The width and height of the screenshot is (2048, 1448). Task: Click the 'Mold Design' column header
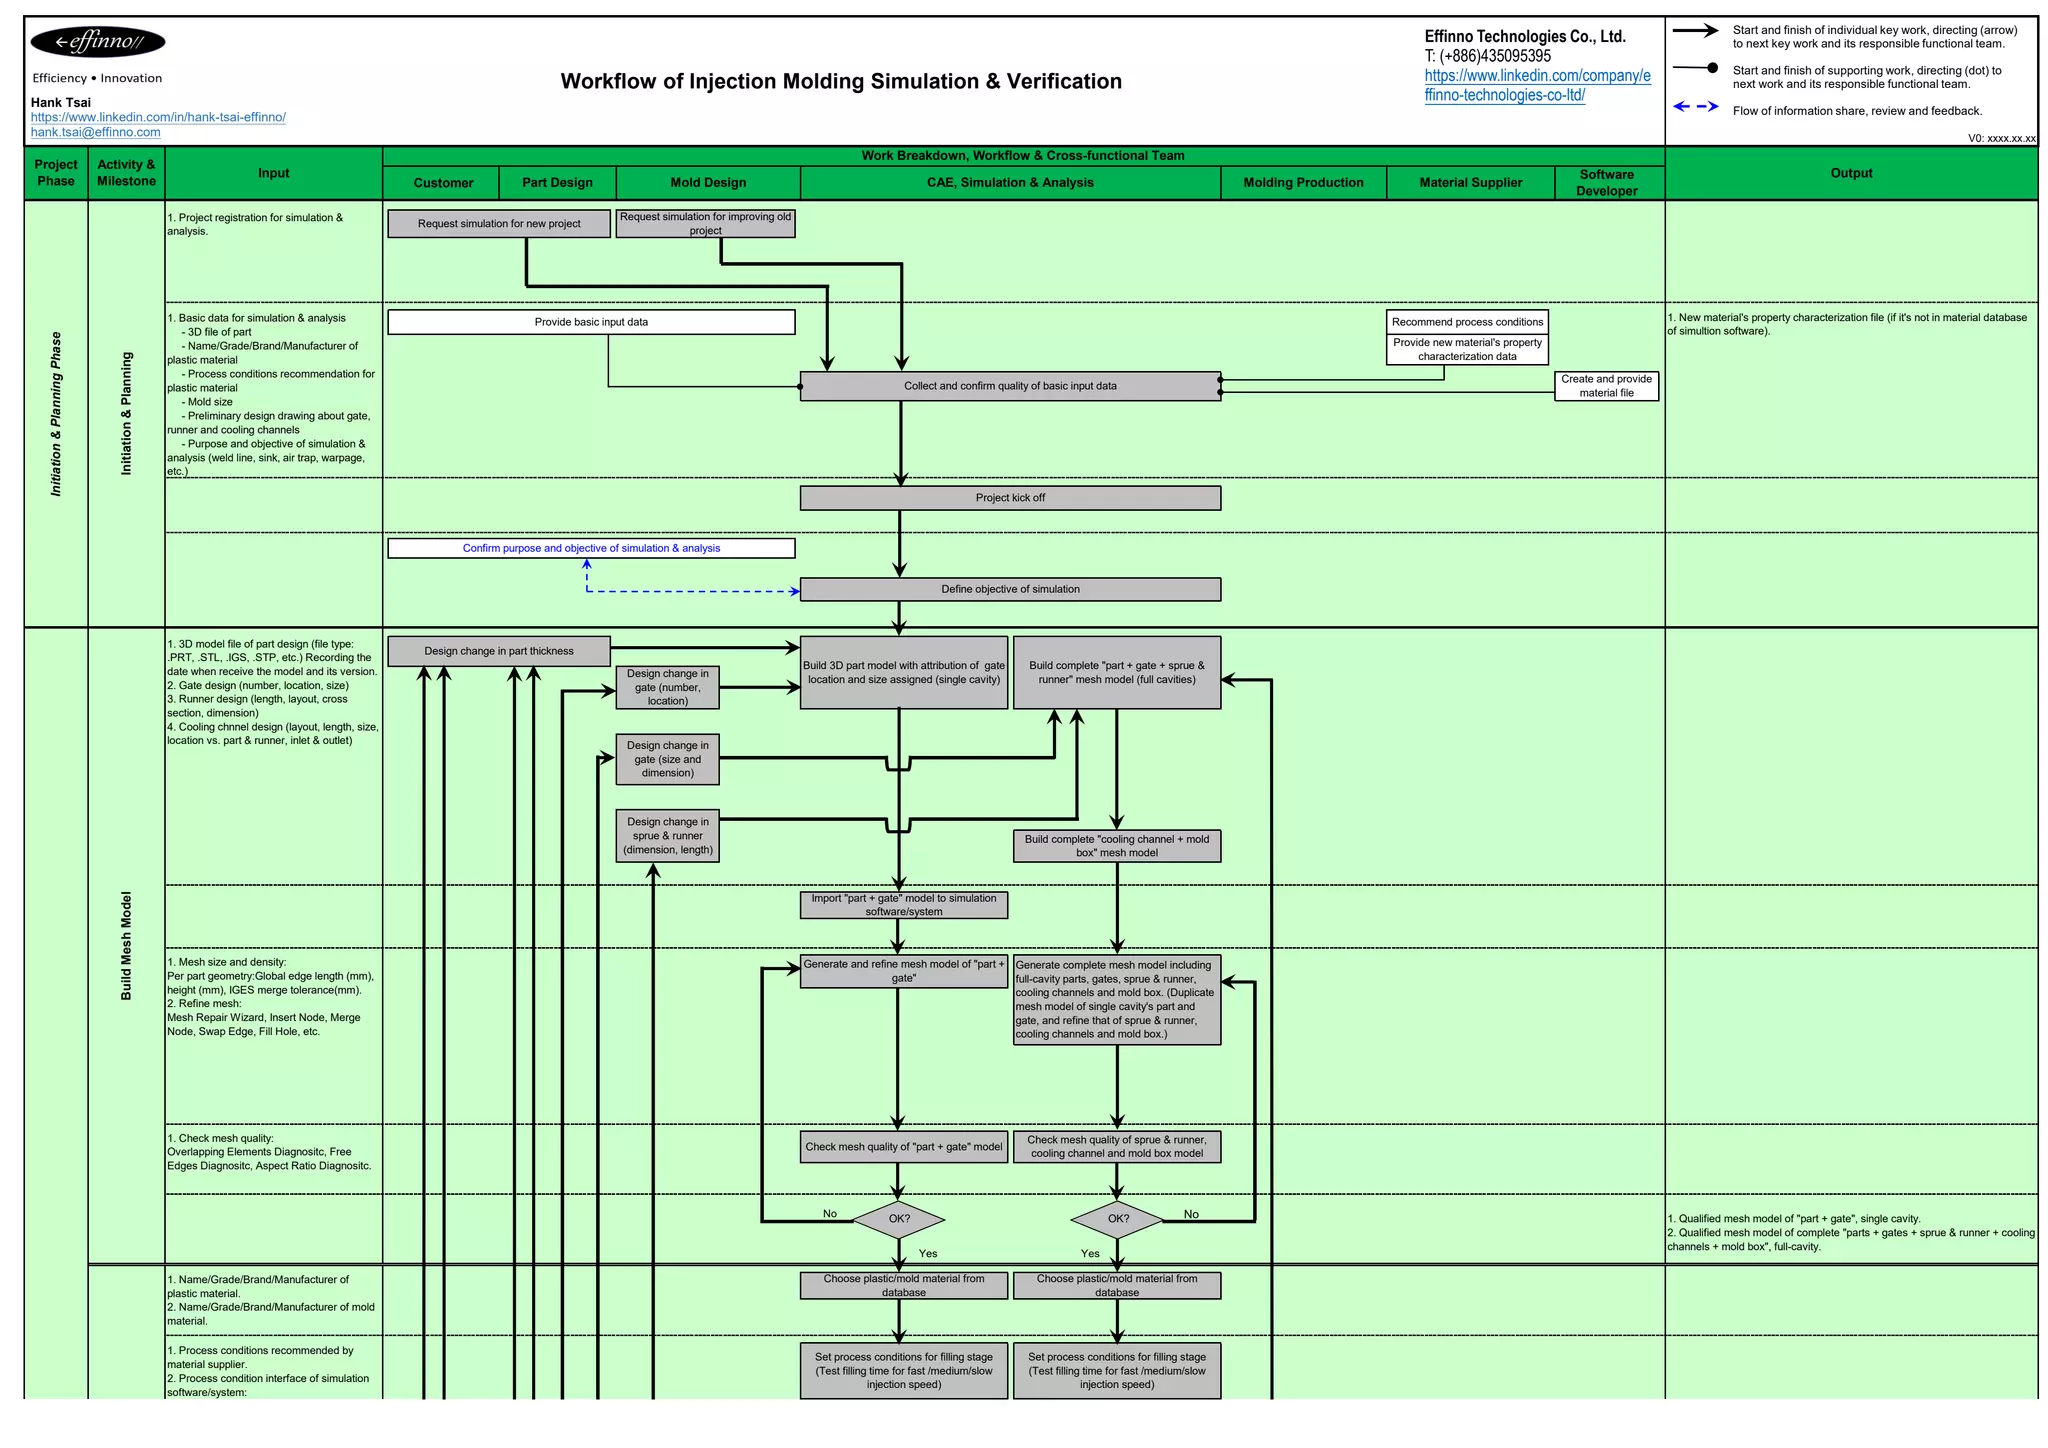[708, 182]
